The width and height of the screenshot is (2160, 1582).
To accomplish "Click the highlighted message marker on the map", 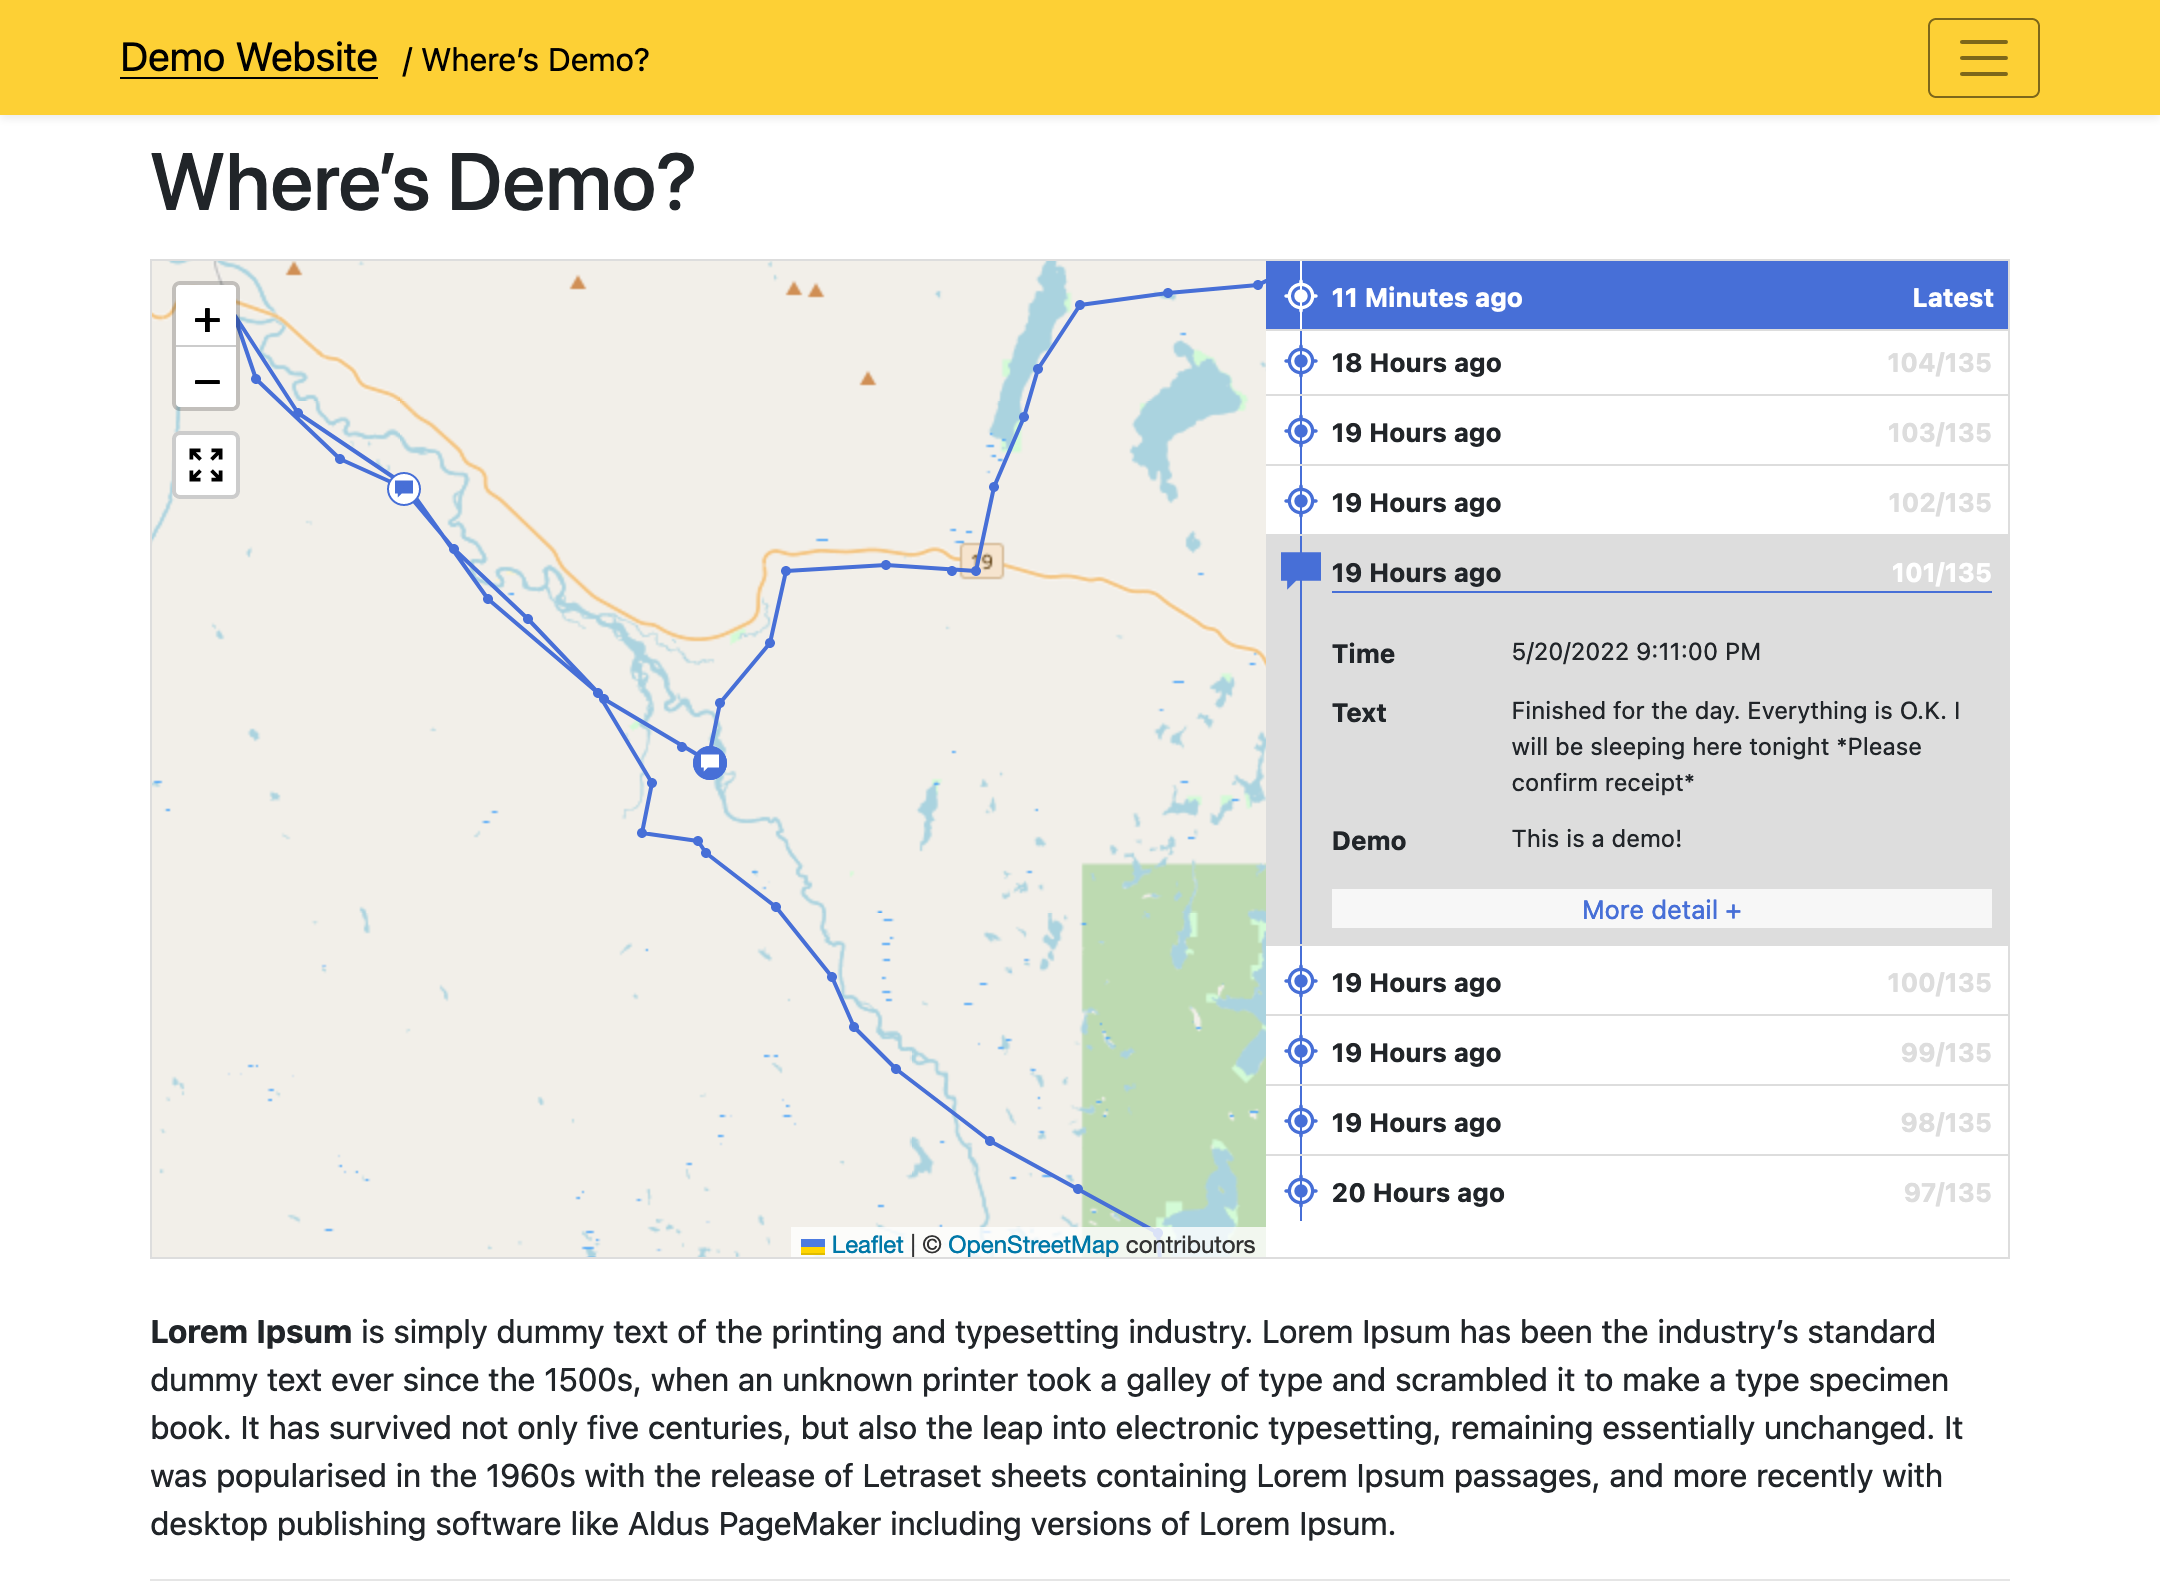I will (x=710, y=763).
